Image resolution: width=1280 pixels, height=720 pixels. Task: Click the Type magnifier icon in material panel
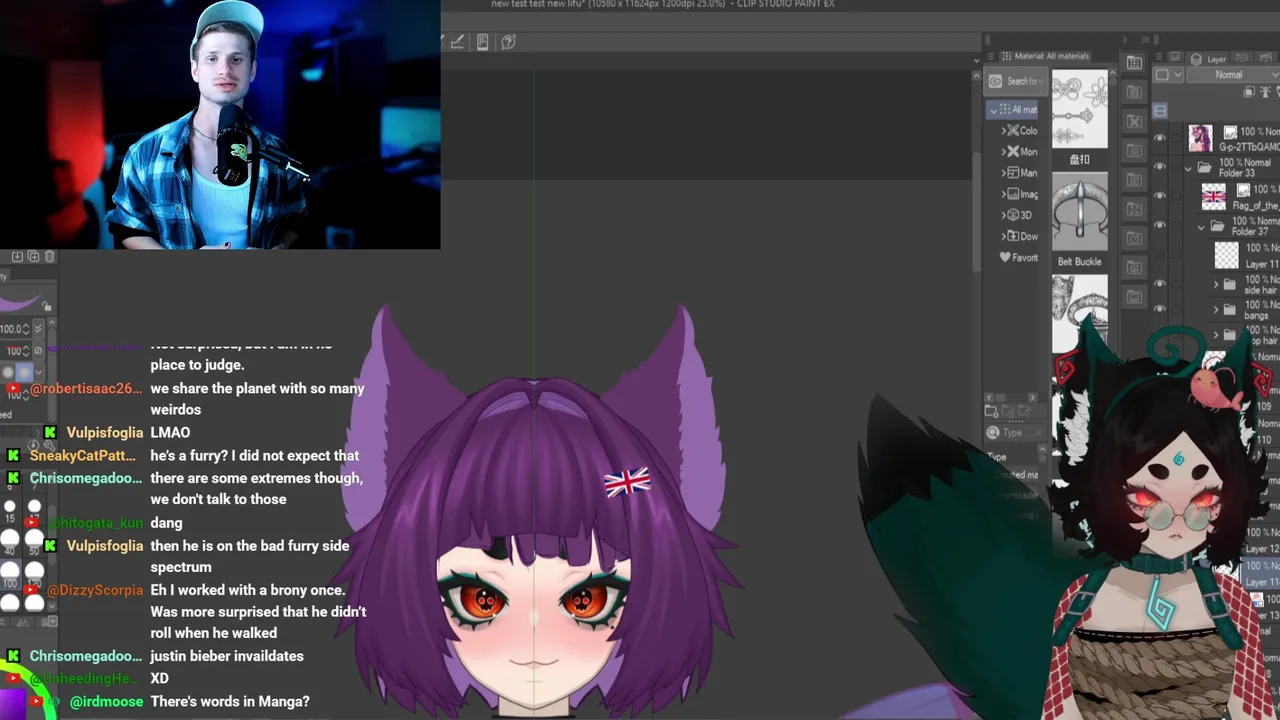993,433
